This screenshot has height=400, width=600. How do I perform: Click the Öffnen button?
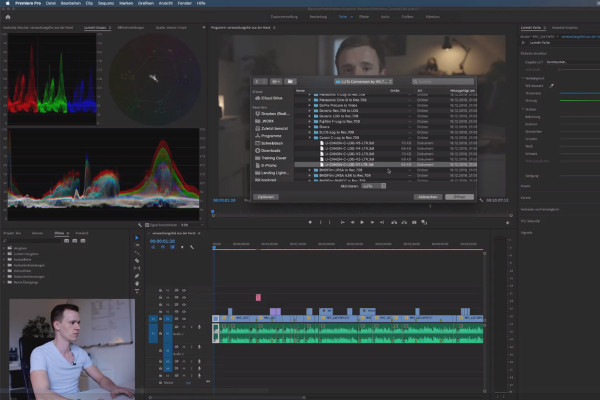click(460, 197)
